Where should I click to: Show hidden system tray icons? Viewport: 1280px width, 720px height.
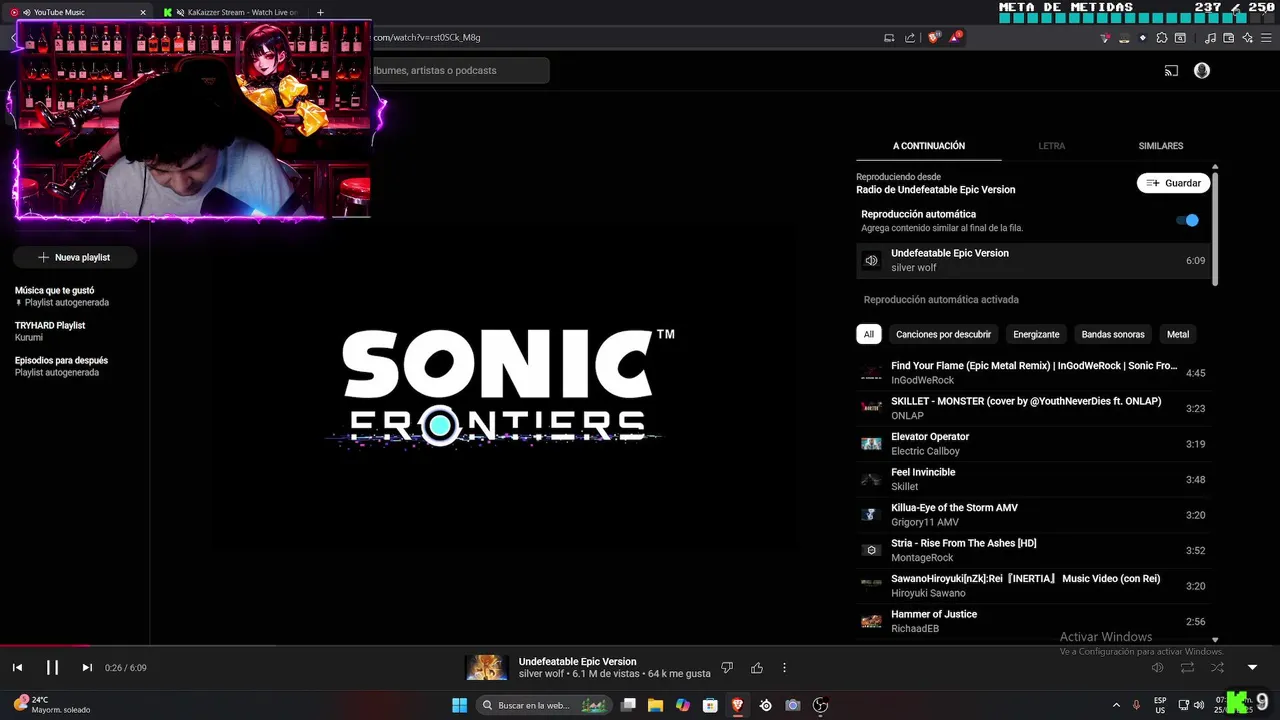[1116, 705]
